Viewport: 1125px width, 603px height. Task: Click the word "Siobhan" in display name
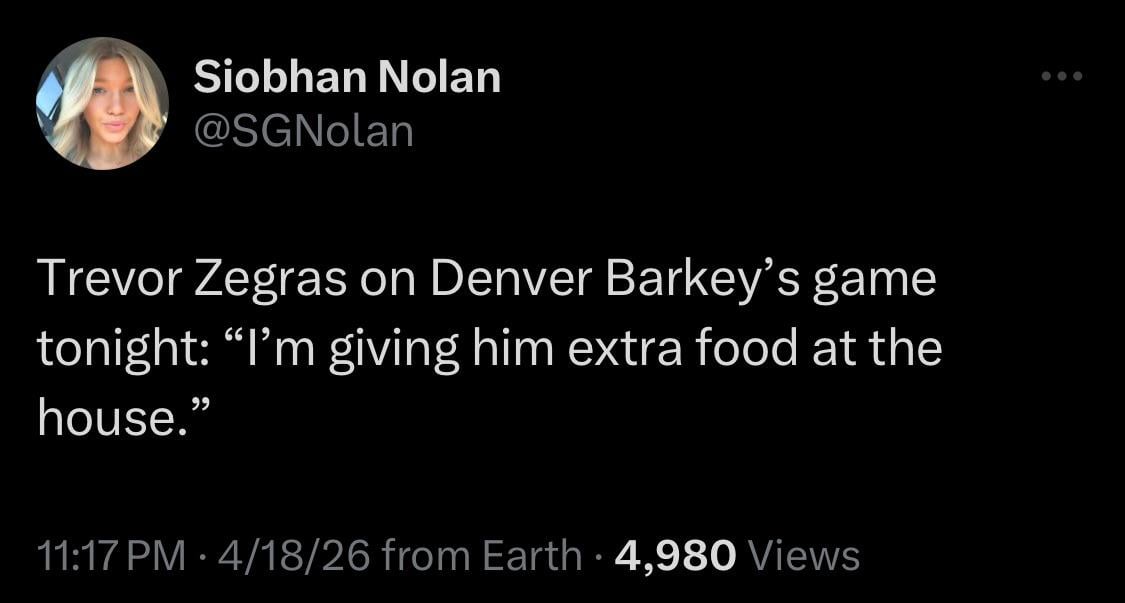277,77
